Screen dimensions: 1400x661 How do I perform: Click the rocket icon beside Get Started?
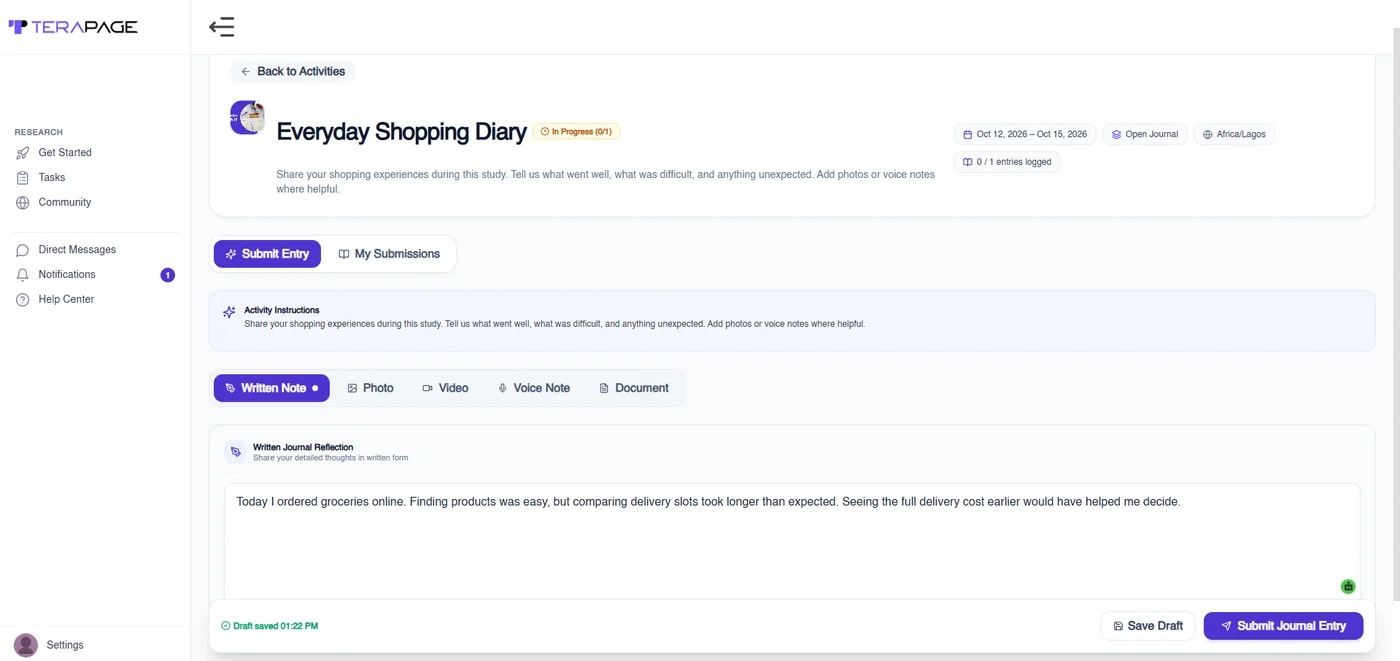click(22, 153)
